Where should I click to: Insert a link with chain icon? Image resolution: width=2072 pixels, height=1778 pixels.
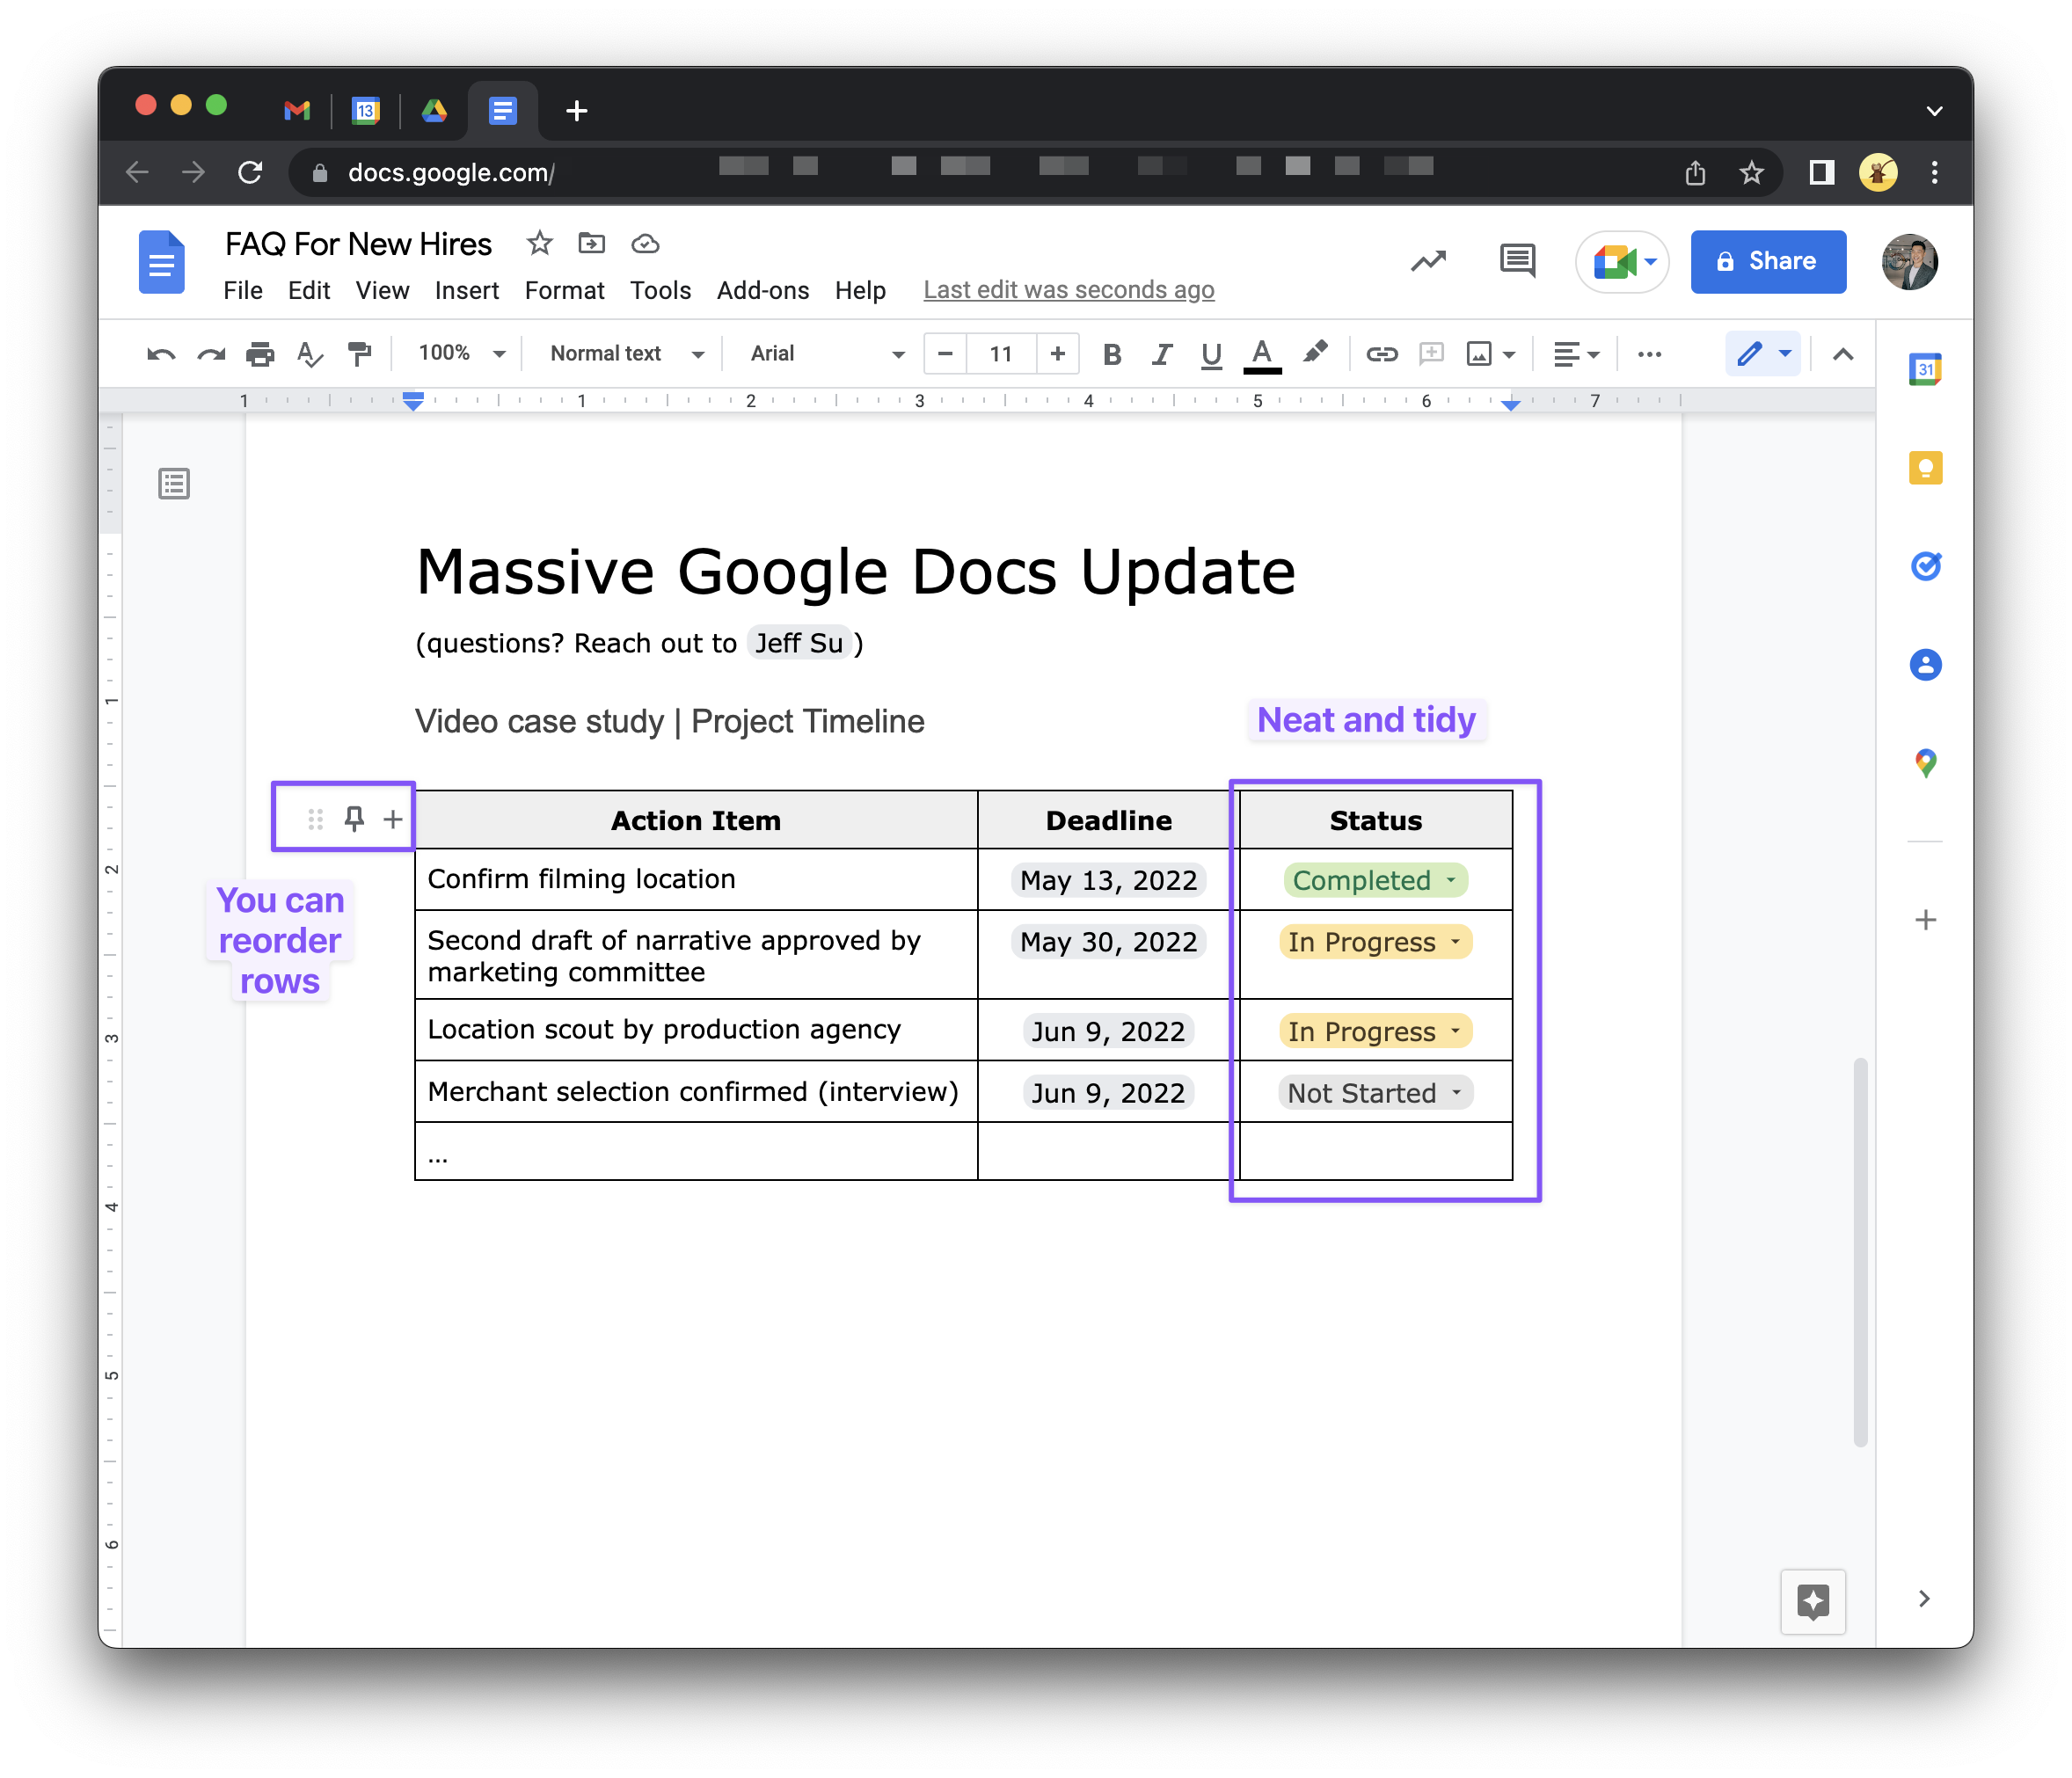coord(1381,354)
